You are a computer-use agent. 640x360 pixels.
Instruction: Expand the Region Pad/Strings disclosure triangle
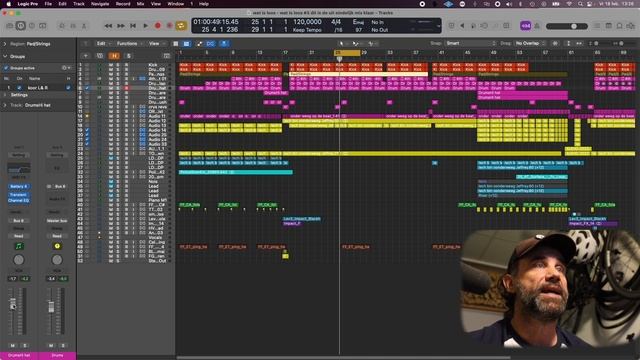tap(5, 44)
